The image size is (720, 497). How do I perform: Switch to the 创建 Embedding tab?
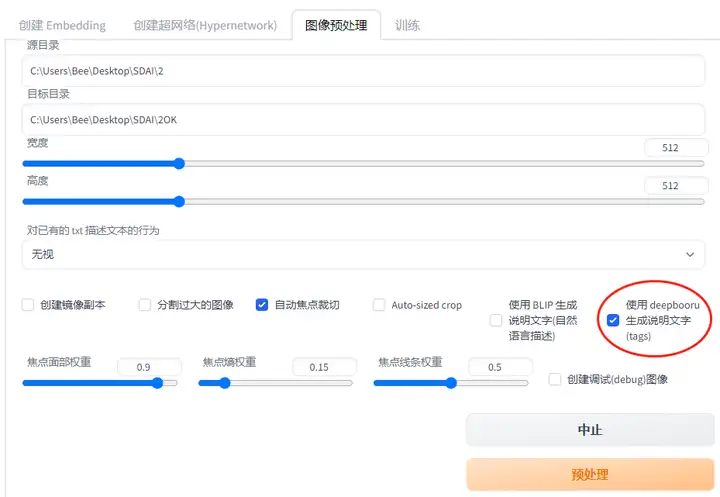62,25
